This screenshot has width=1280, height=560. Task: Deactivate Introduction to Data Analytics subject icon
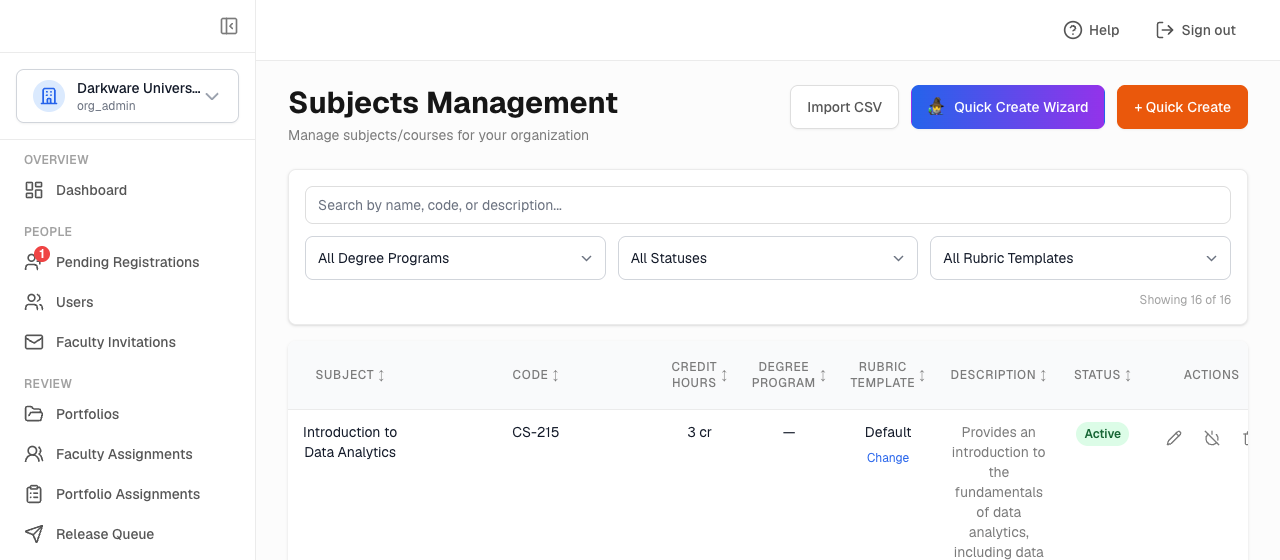(1212, 438)
